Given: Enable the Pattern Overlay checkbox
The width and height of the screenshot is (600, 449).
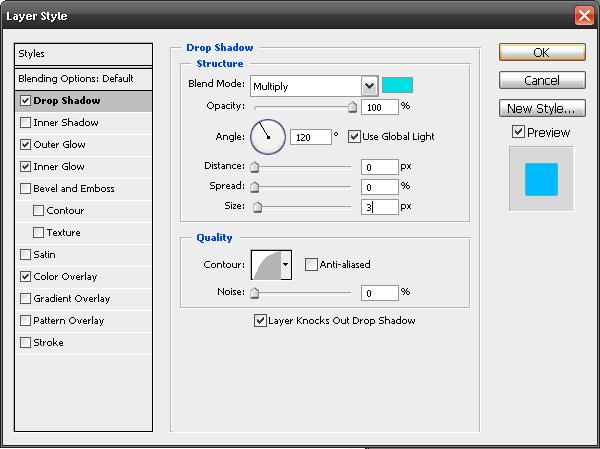Looking at the screenshot, I should [x=25, y=320].
